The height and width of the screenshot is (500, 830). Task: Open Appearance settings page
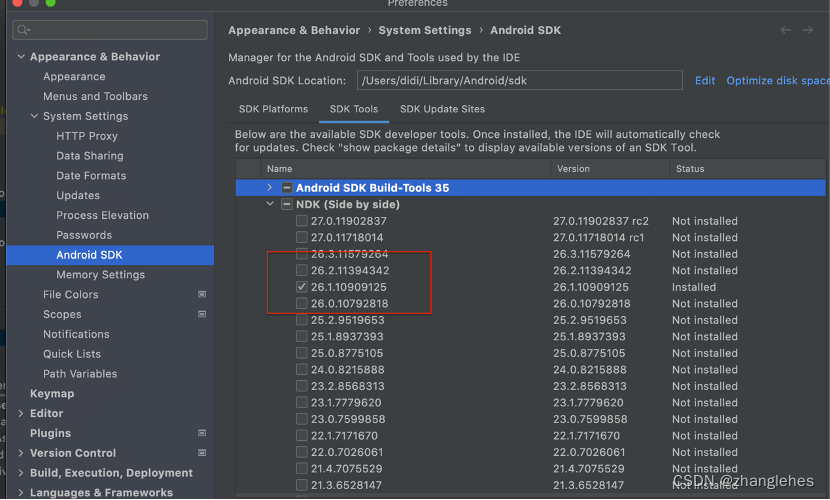tap(74, 77)
